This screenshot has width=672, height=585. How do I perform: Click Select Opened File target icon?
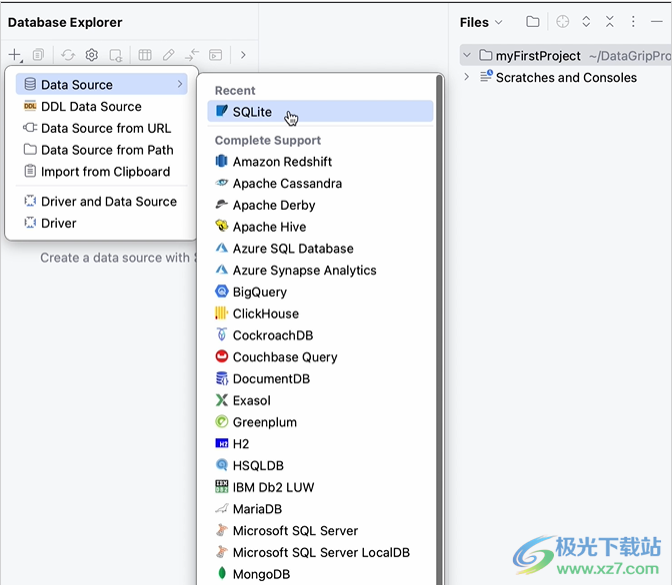(x=562, y=21)
